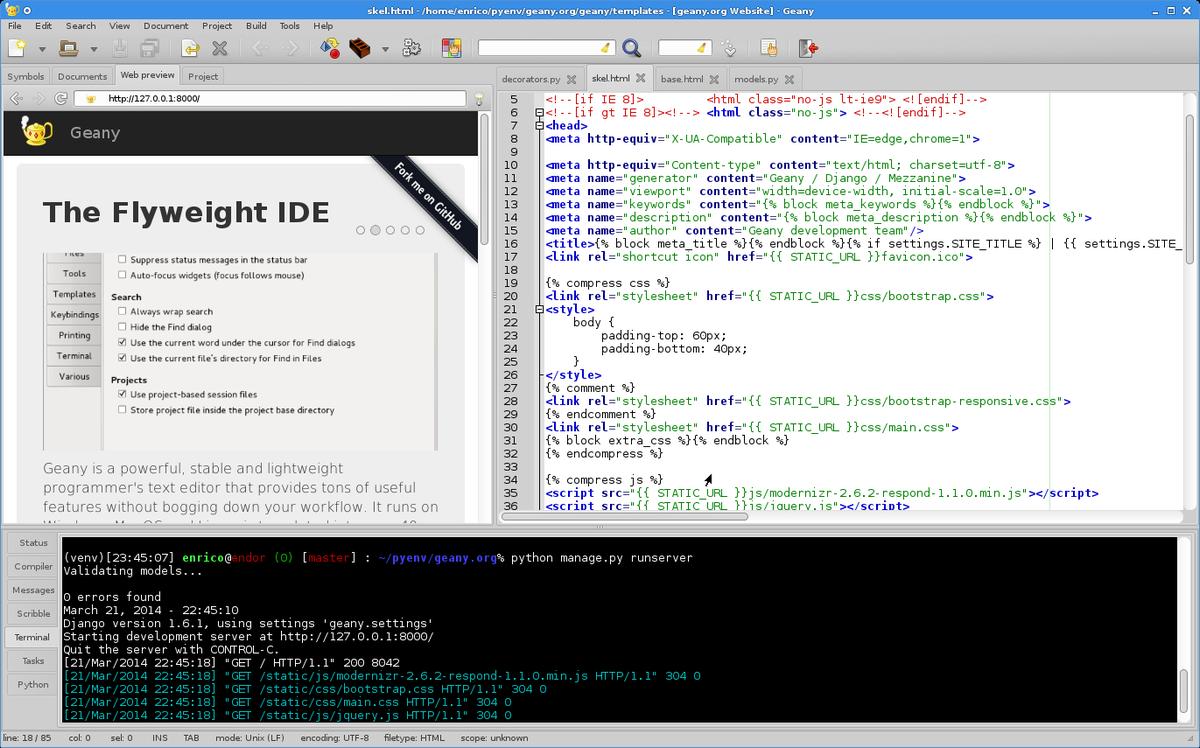
Task: Click the Run/Execute gears icon
Action: [410, 47]
